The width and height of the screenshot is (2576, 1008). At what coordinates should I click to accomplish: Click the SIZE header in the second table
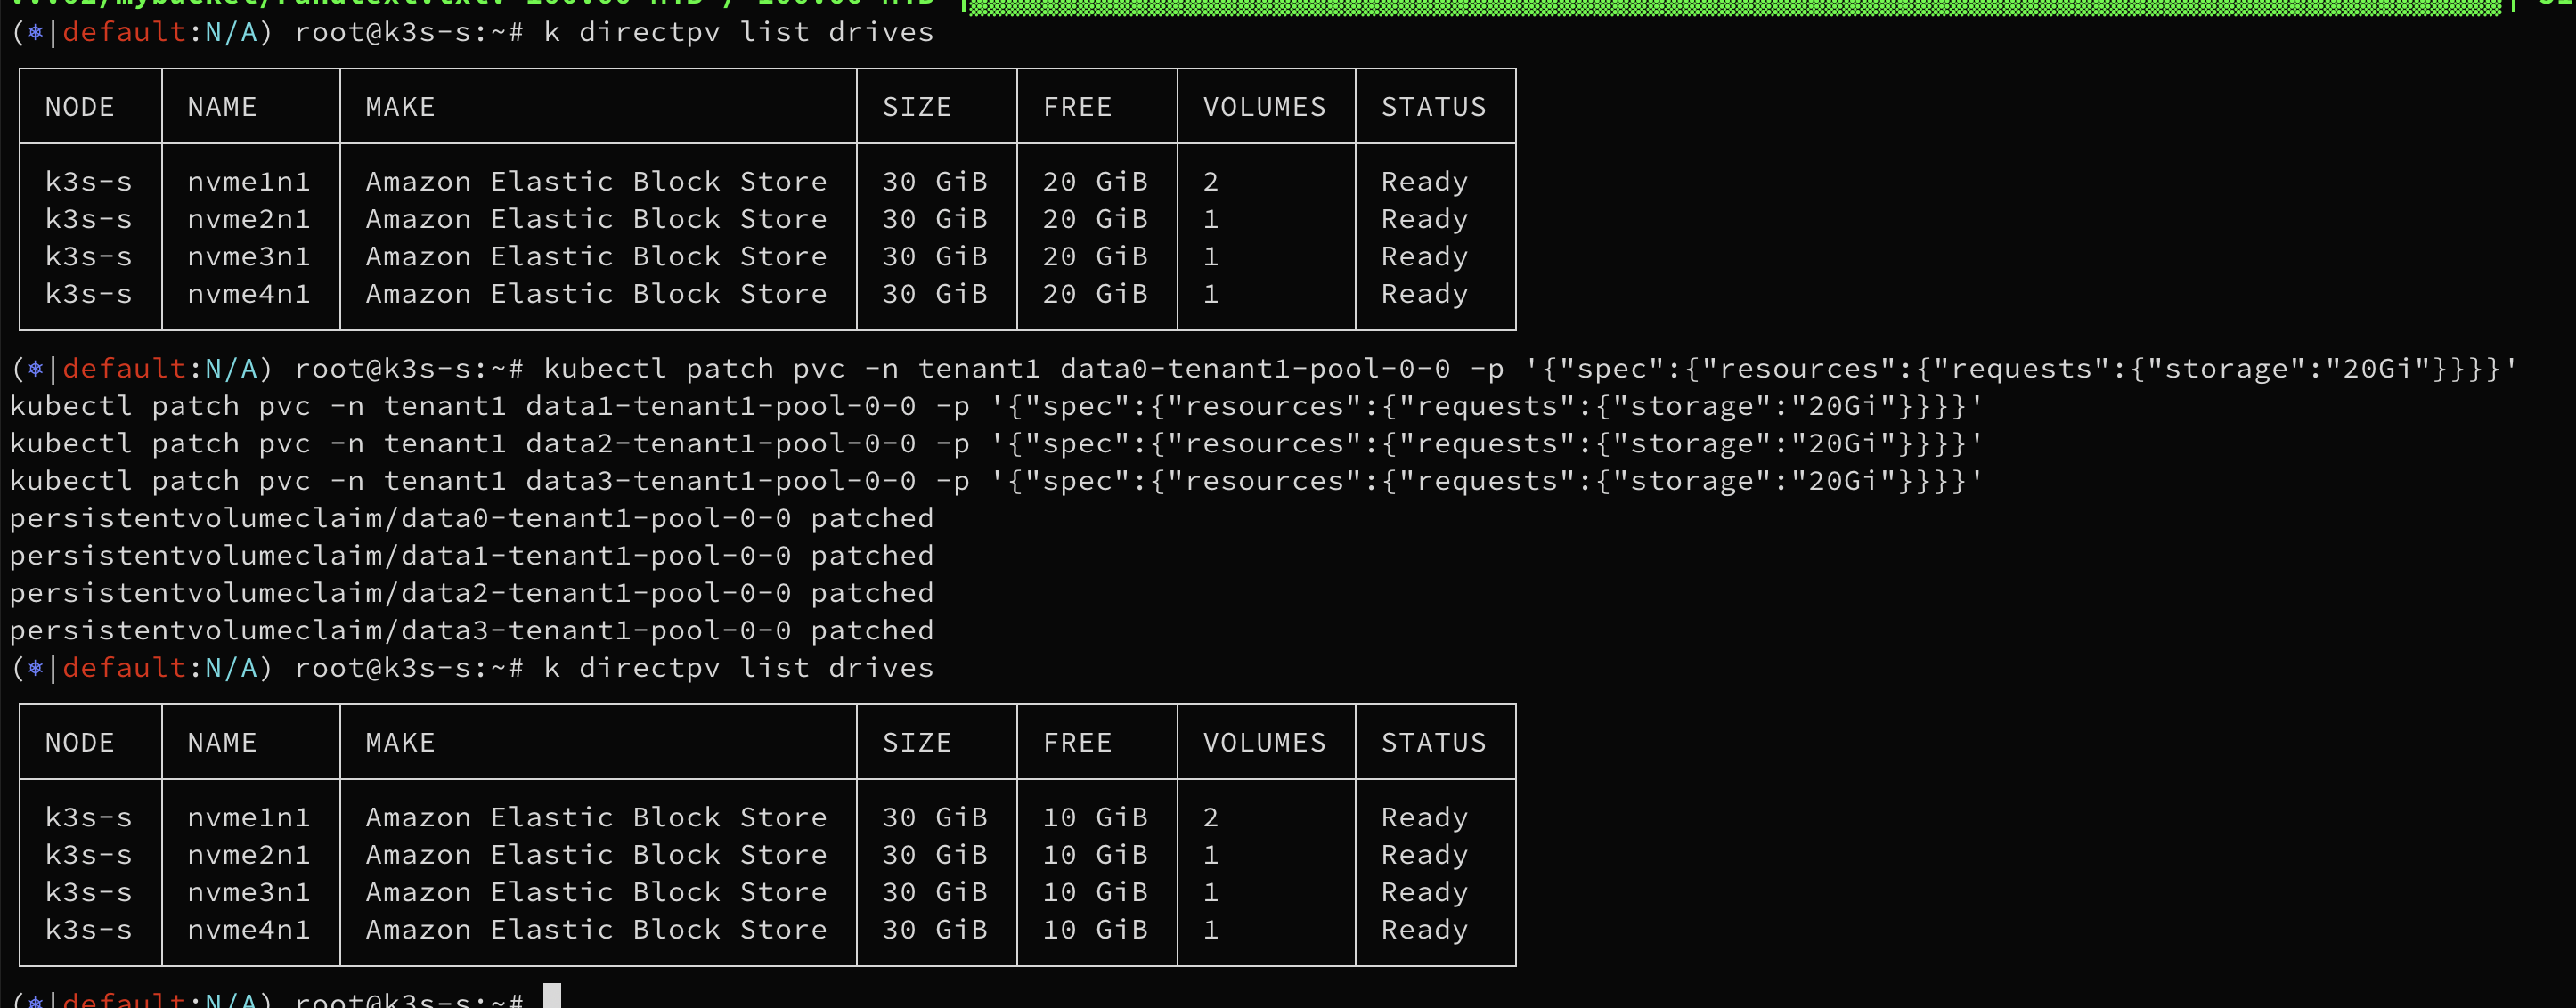[x=917, y=743]
